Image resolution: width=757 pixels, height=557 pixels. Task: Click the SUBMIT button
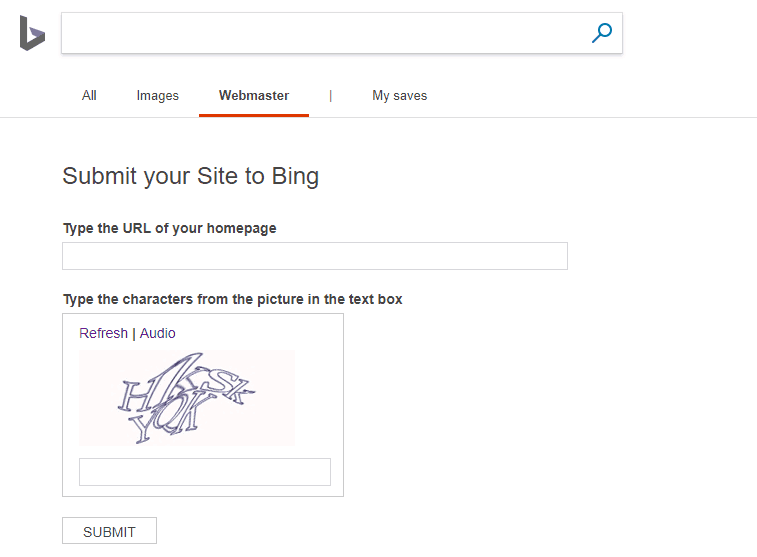coord(109,531)
